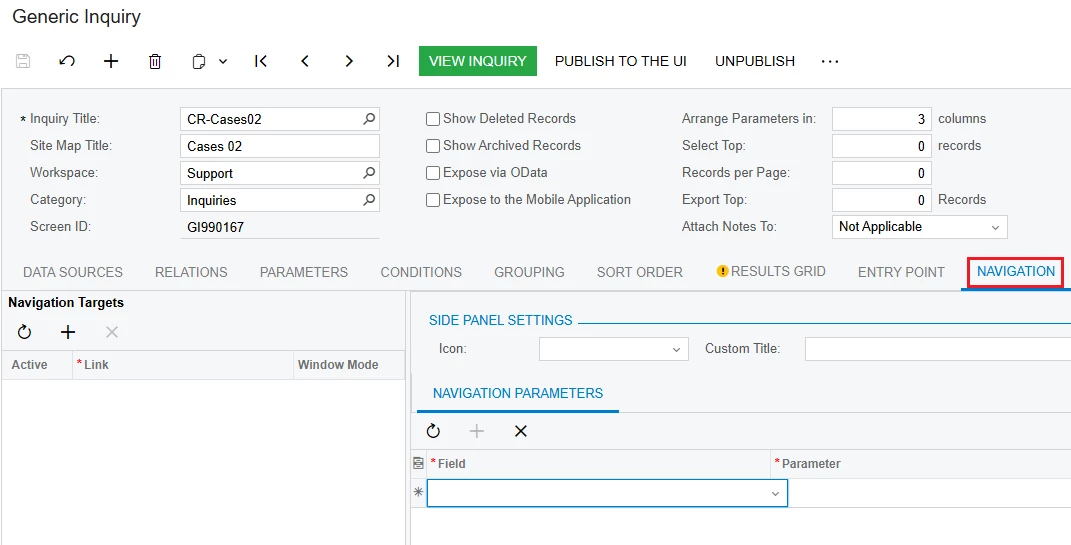Image resolution: width=1071 pixels, height=545 pixels.
Task: Click the grid row selector icon in header
Action: (418, 464)
